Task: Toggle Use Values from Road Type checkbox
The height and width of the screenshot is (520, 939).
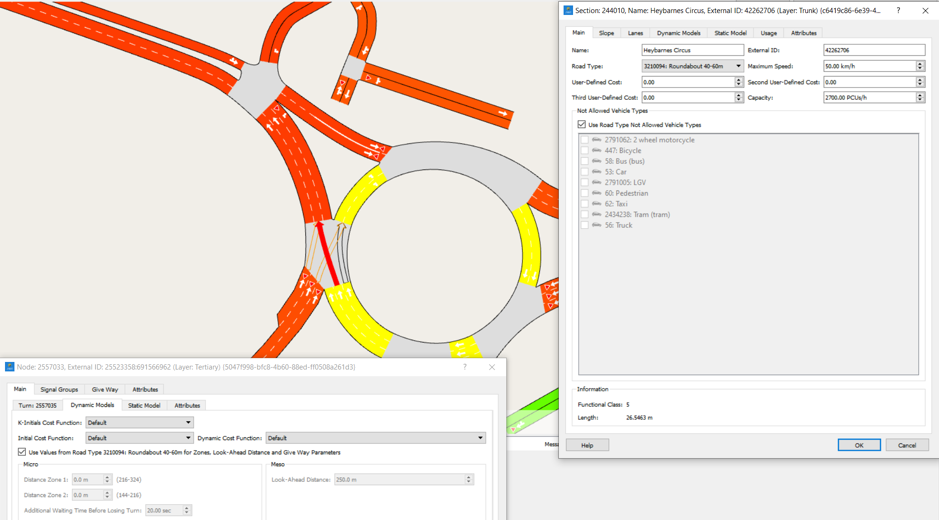Action: (22, 452)
